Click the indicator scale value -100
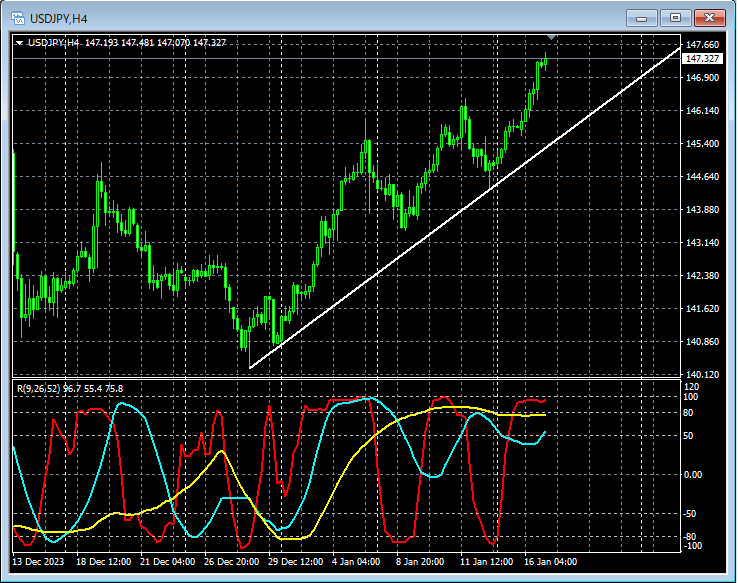Image resolution: width=738 pixels, height=583 pixels. pos(693,546)
